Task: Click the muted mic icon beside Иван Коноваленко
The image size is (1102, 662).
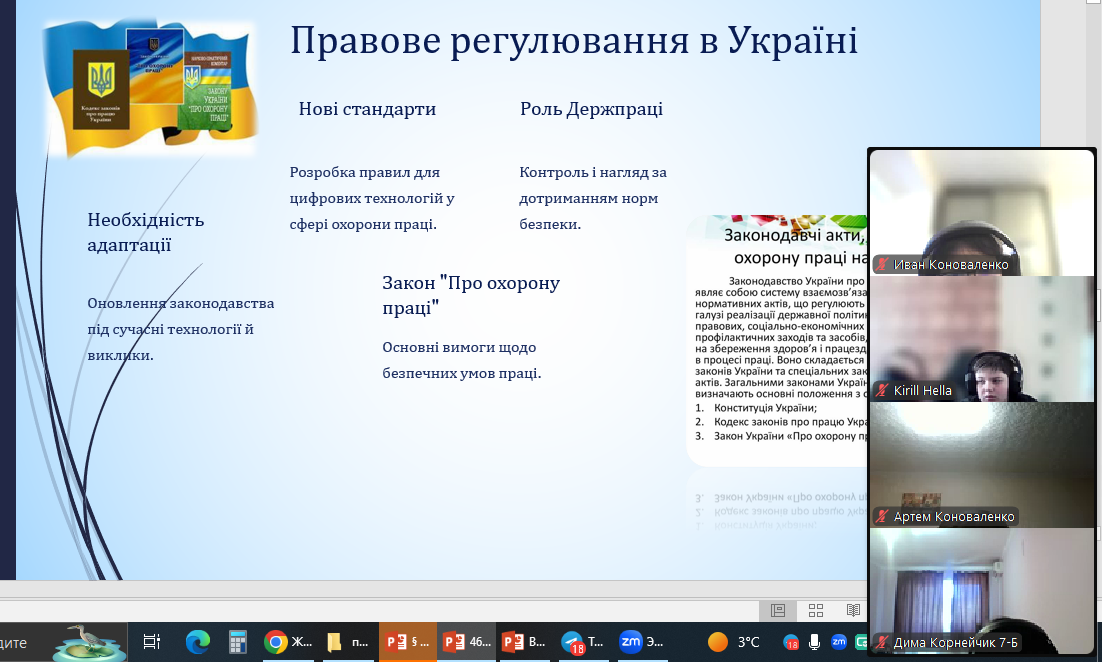Action: pos(882,265)
